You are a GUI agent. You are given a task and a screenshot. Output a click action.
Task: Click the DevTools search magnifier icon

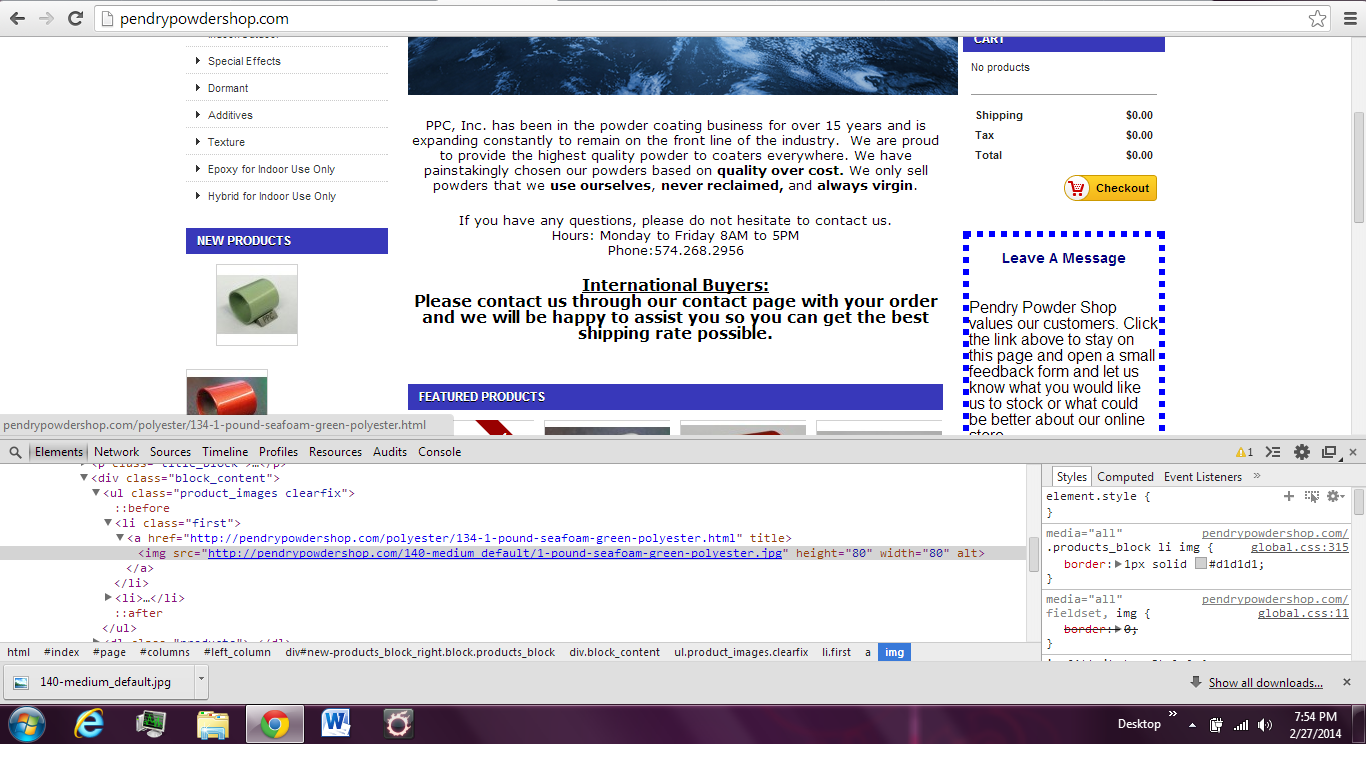15,452
